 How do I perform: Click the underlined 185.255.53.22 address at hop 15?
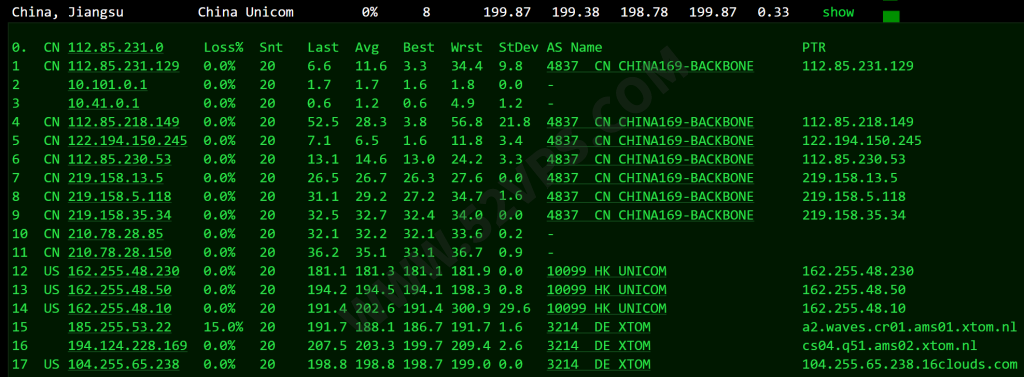(x=120, y=327)
